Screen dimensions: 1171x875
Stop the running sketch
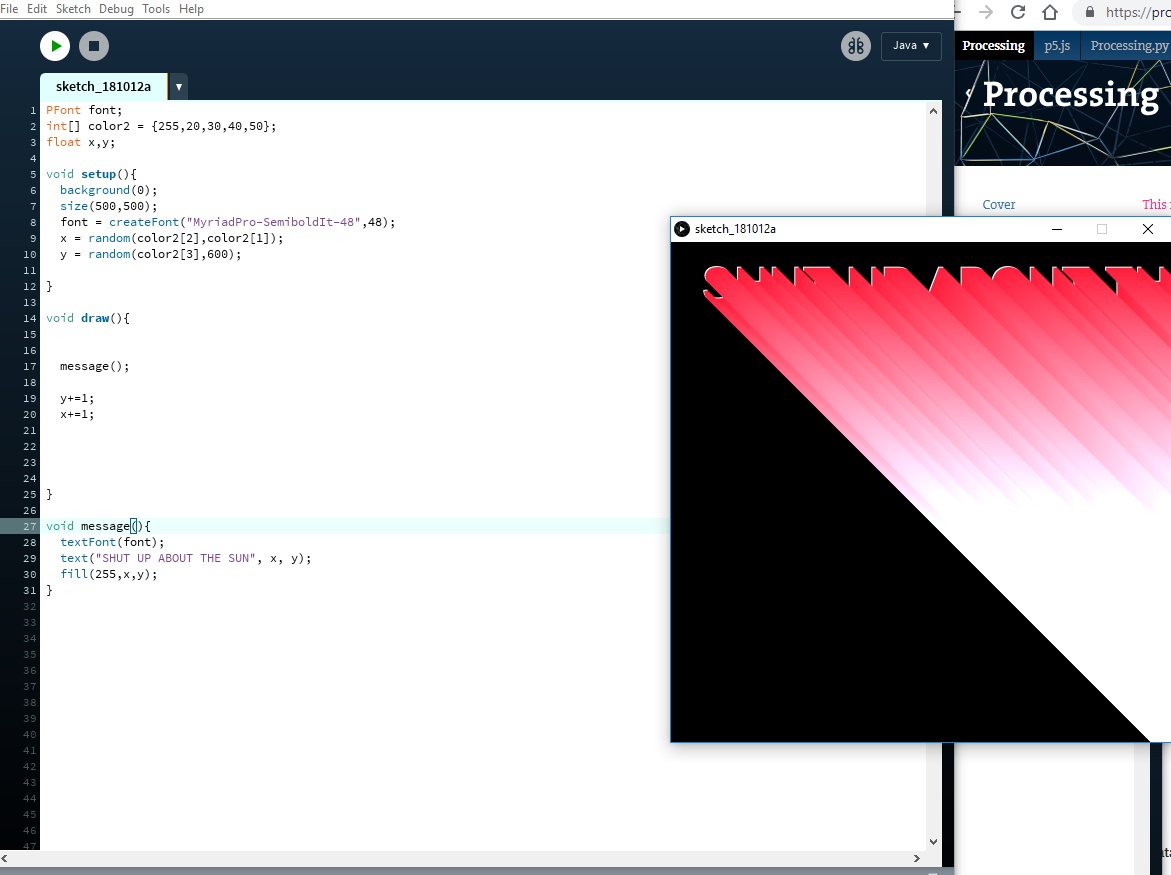point(94,46)
